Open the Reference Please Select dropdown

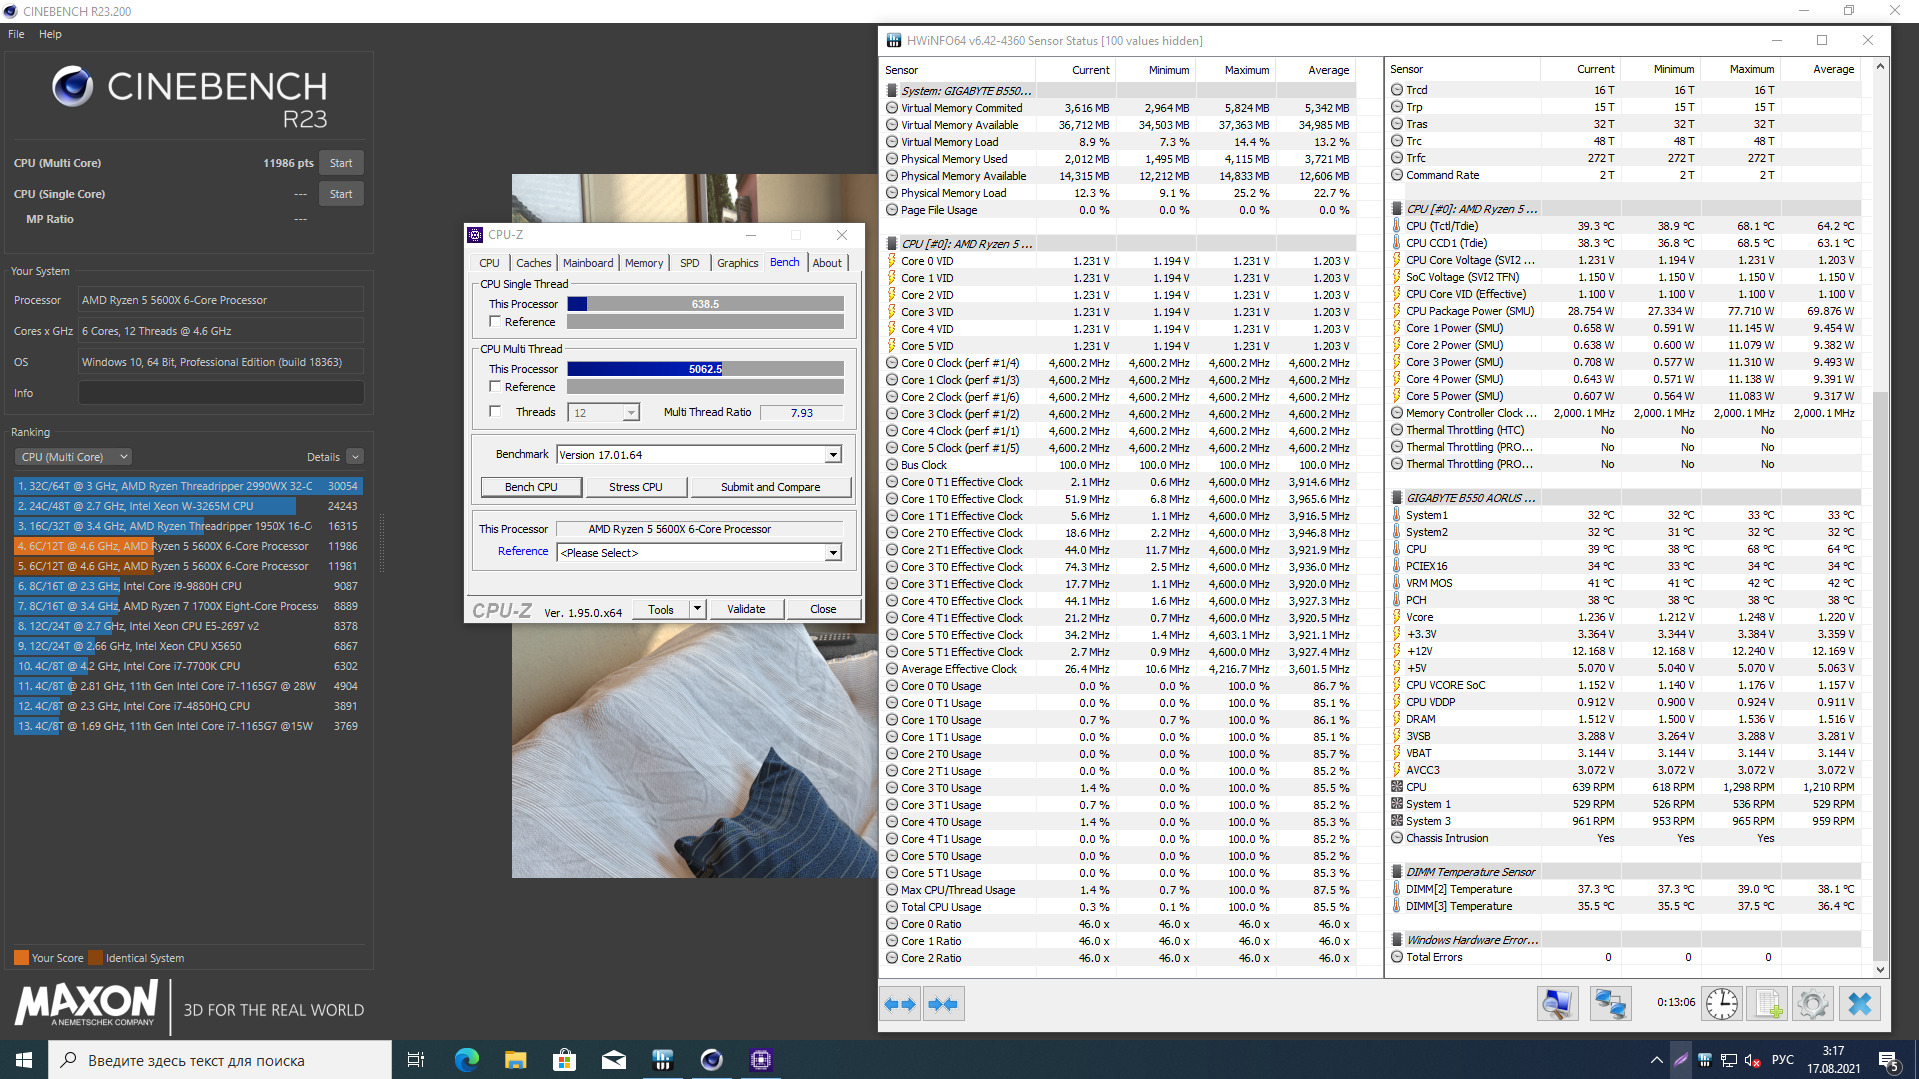[833, 553]
